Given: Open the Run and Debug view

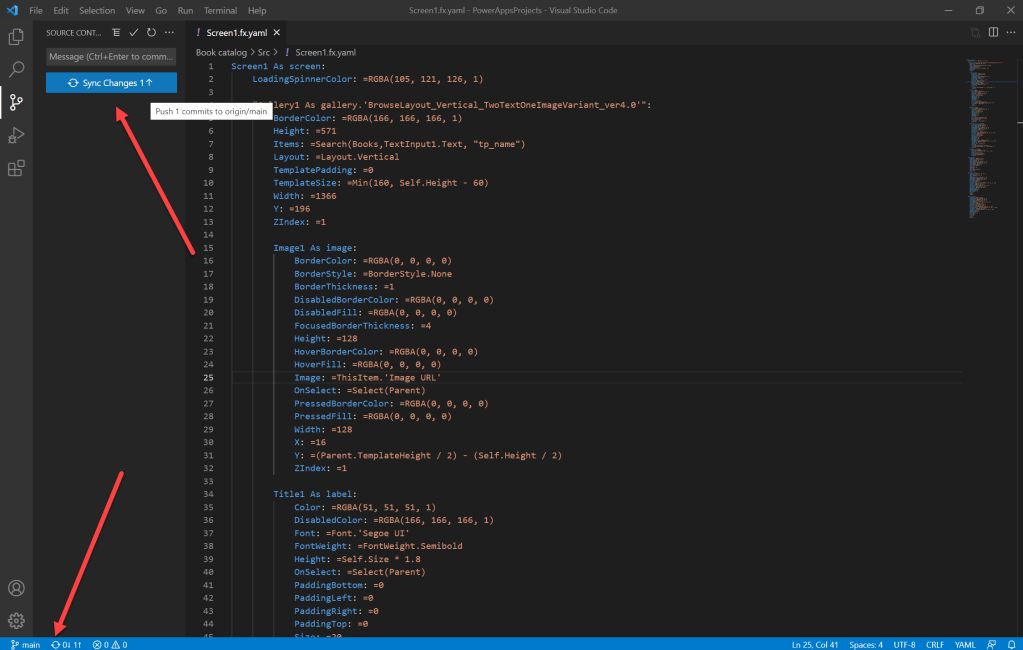Looking at the screenshot, I should pos(16,135).
